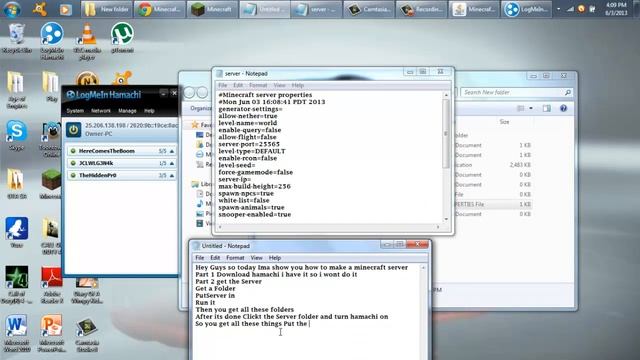Open Adobe Reader desktop shortcut
Viewport: 640px width, 360px height.
click(x=52, y=285)
